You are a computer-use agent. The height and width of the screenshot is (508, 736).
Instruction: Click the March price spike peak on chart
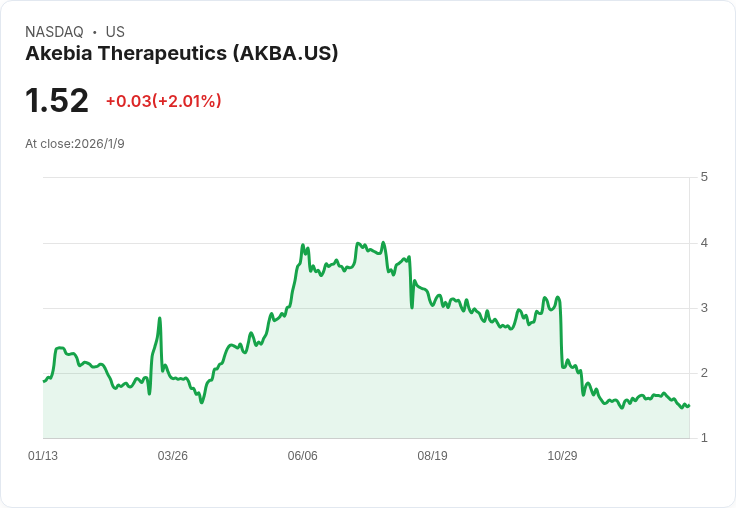(160, 318)
